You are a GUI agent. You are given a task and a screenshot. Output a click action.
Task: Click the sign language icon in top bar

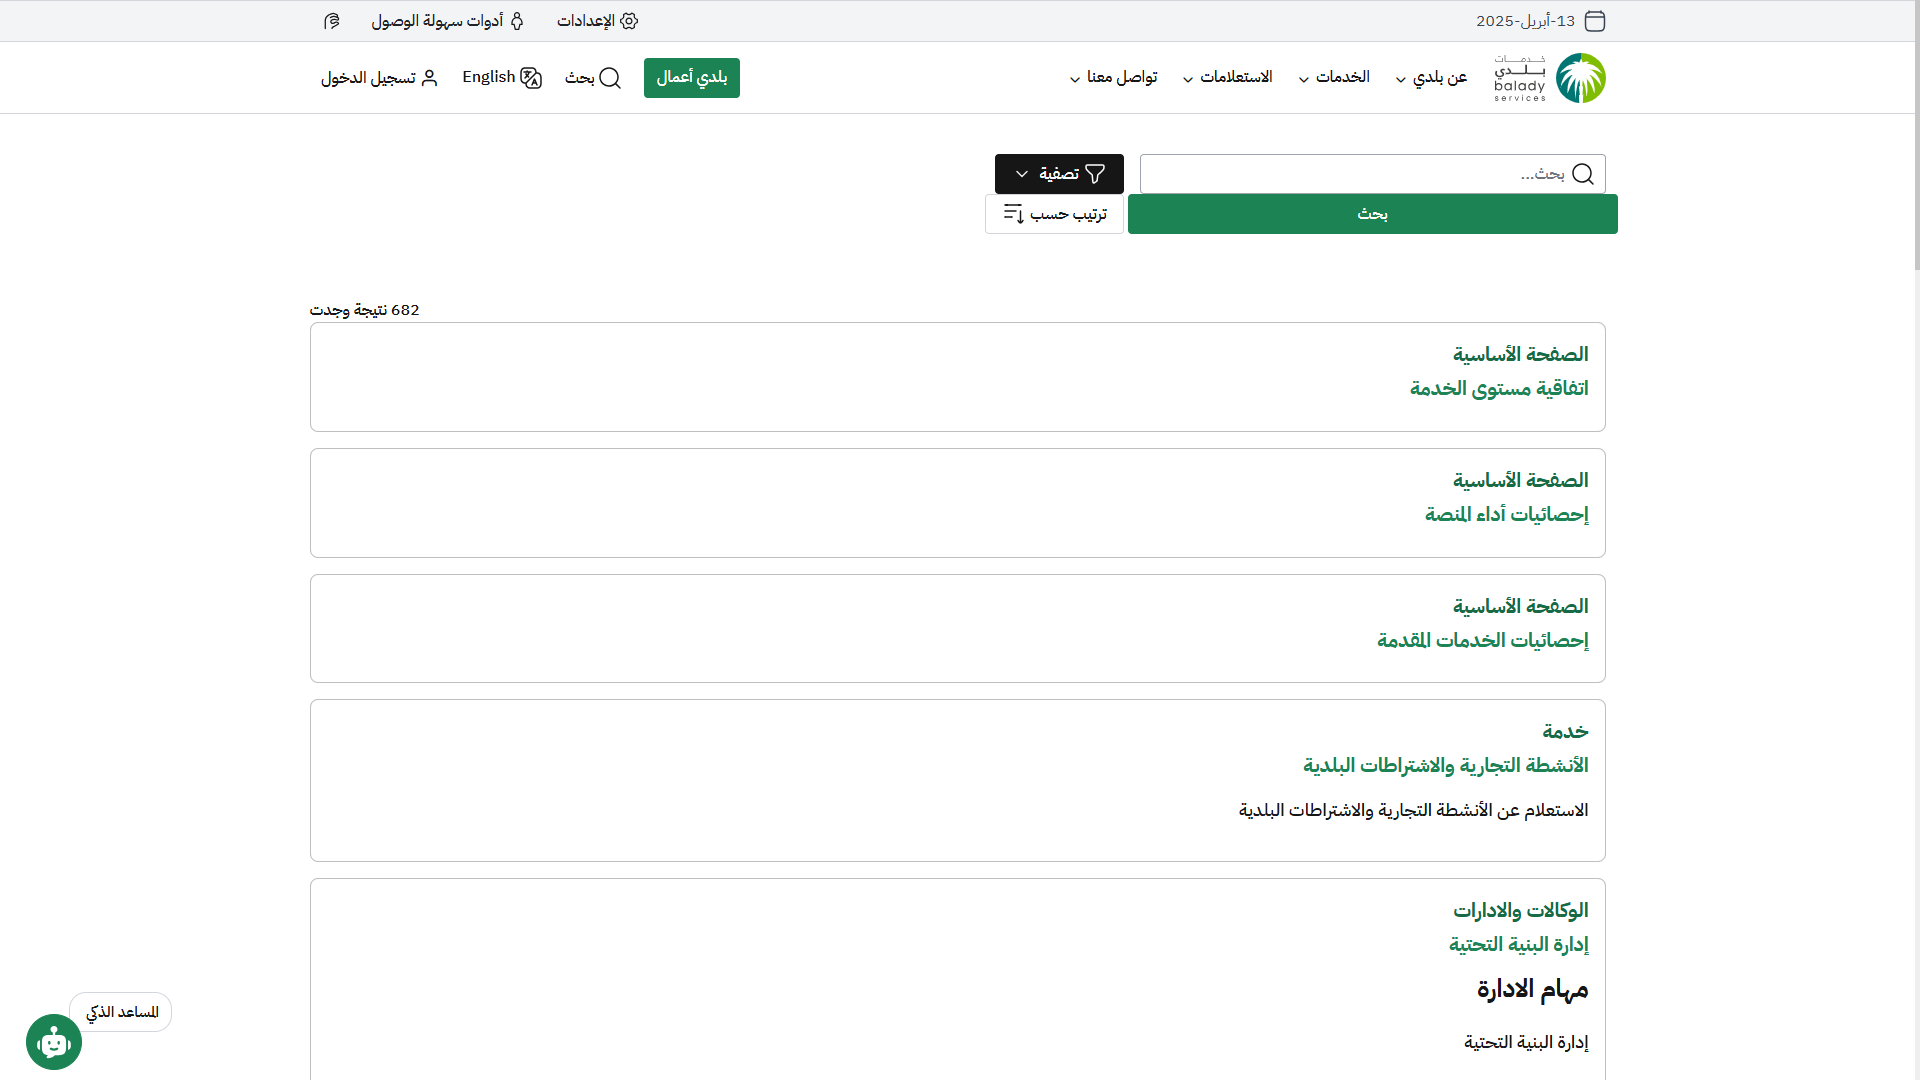click(x=332, y=21)
